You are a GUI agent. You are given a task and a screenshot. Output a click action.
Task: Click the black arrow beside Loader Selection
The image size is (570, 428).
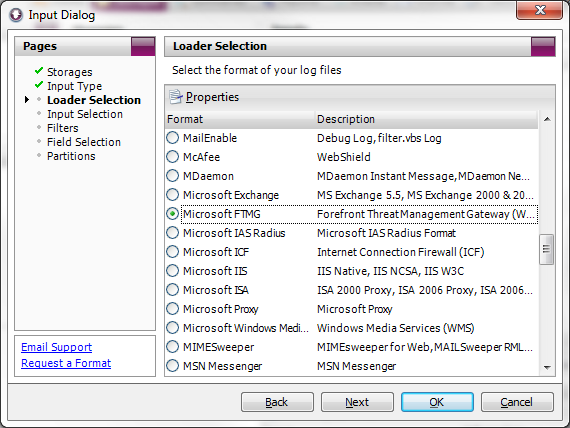tap(27, 100)
